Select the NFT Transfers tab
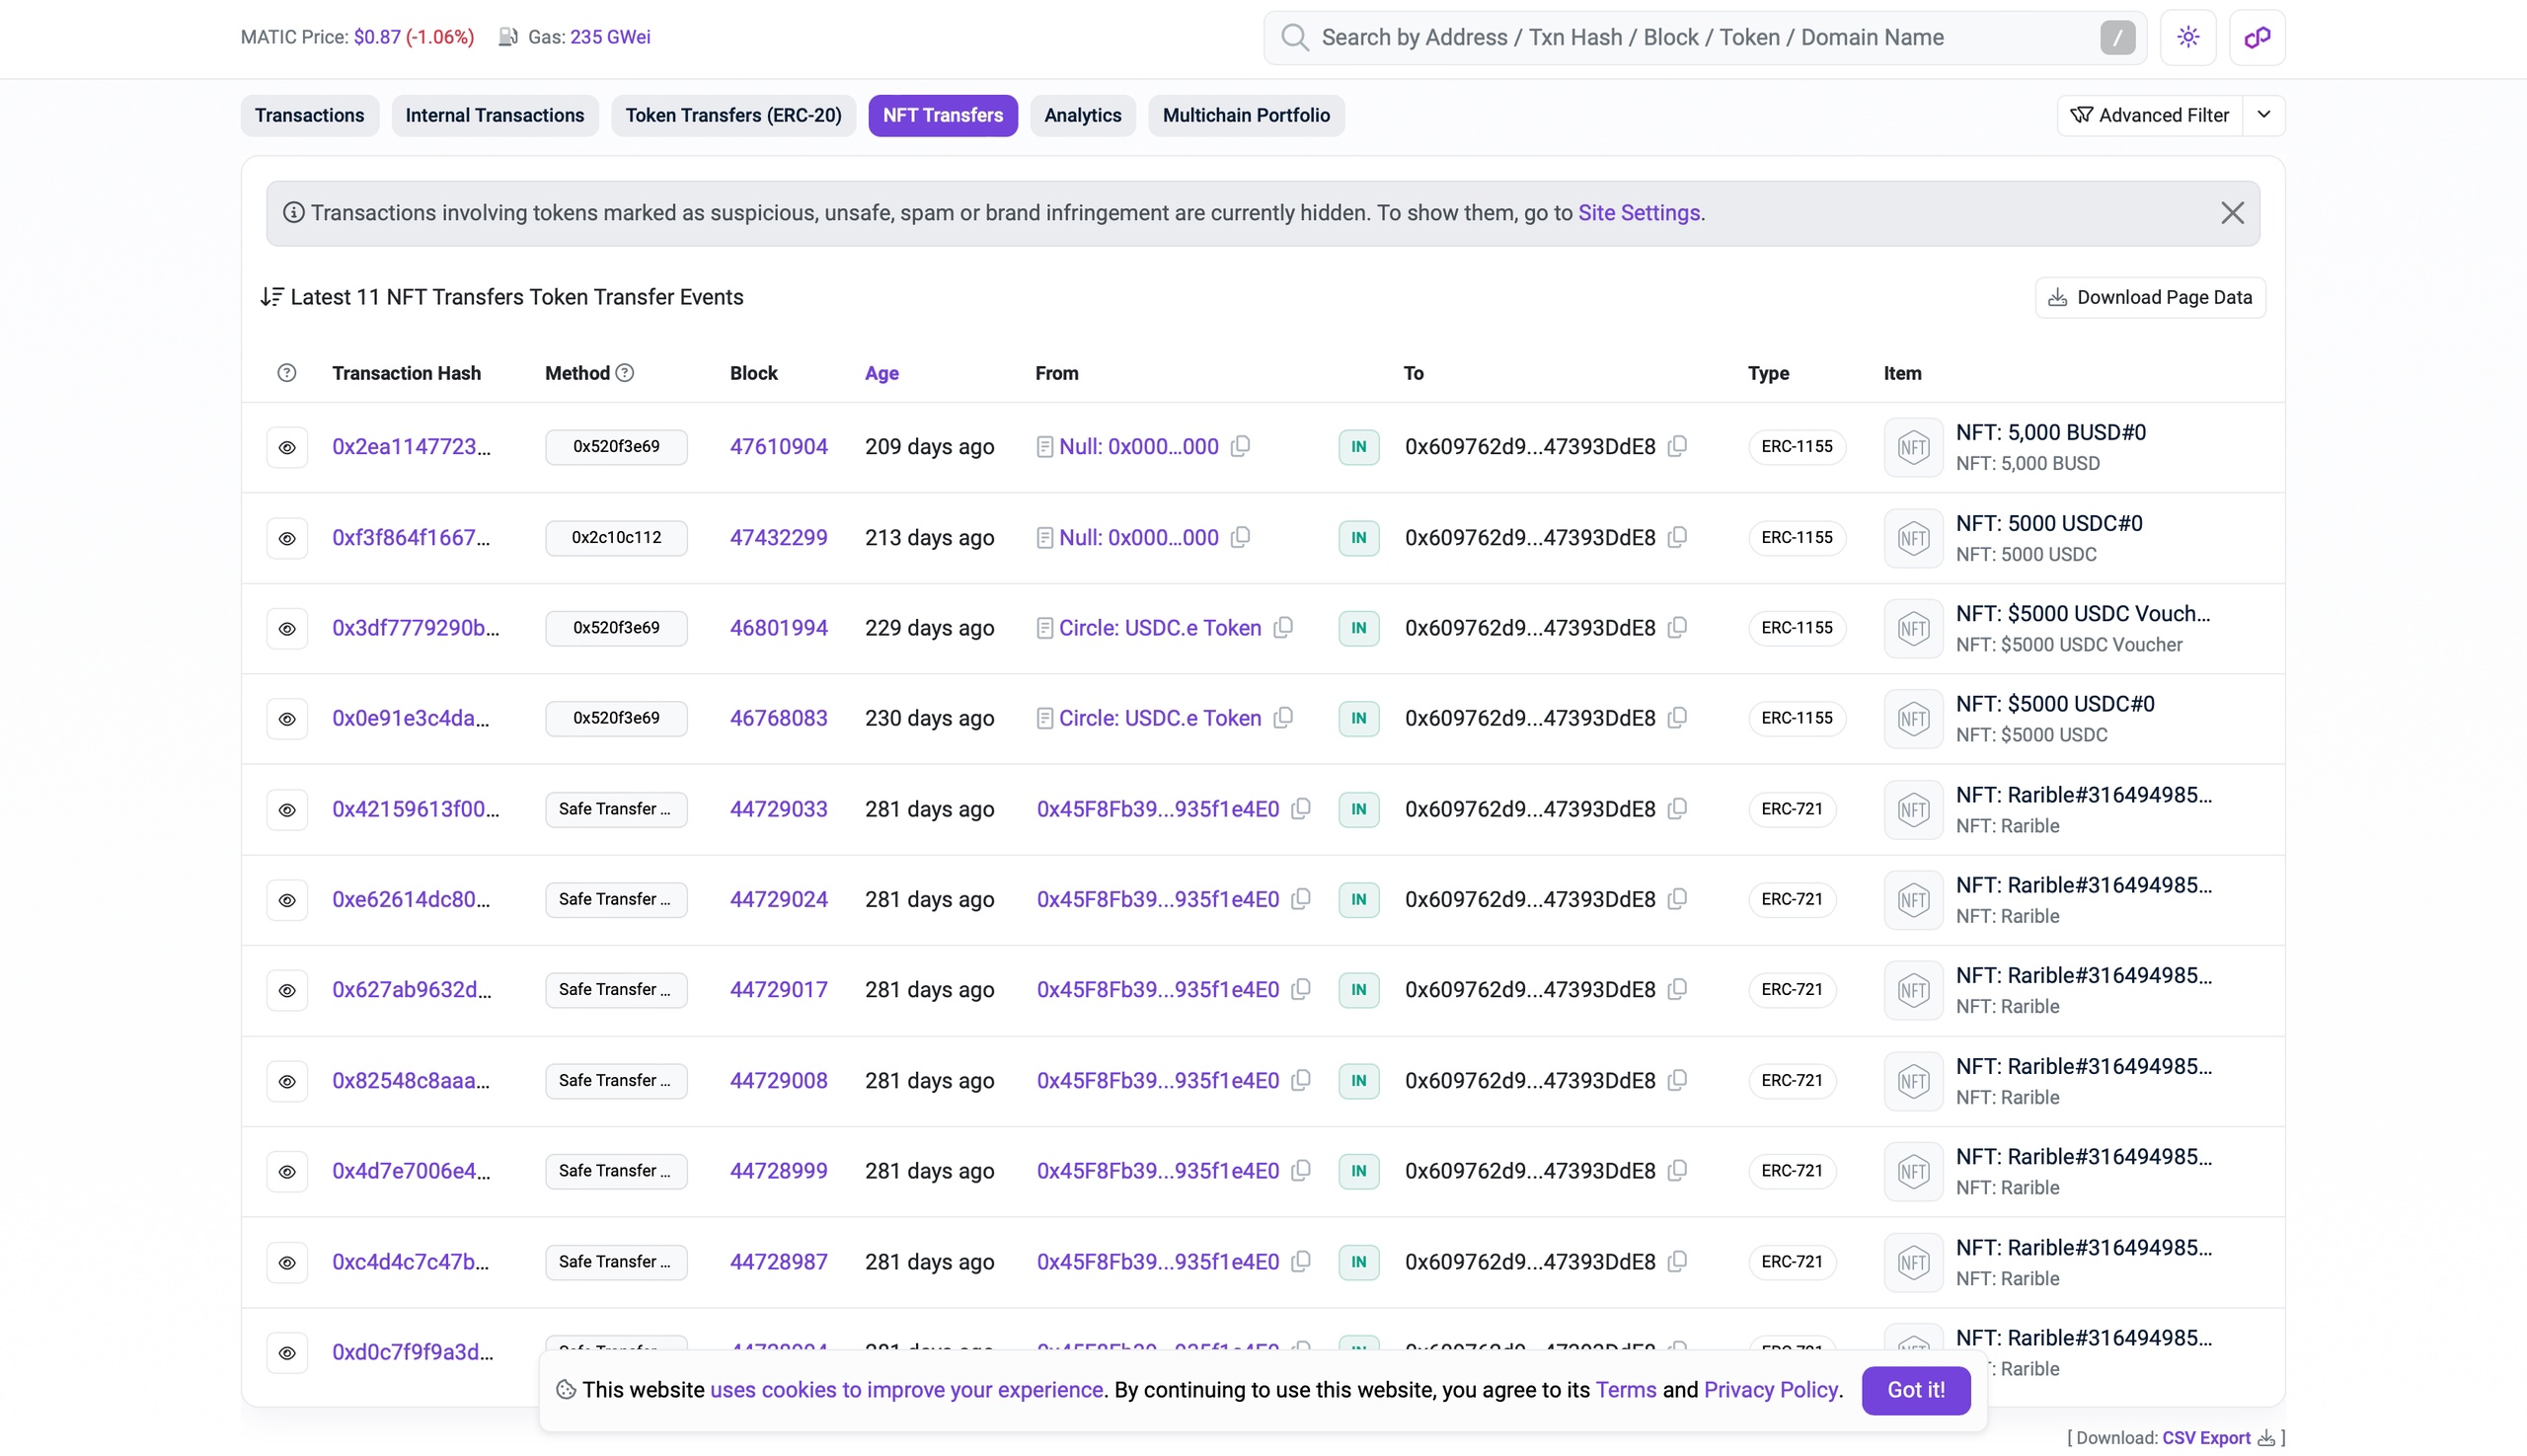 tap(942, 115)
